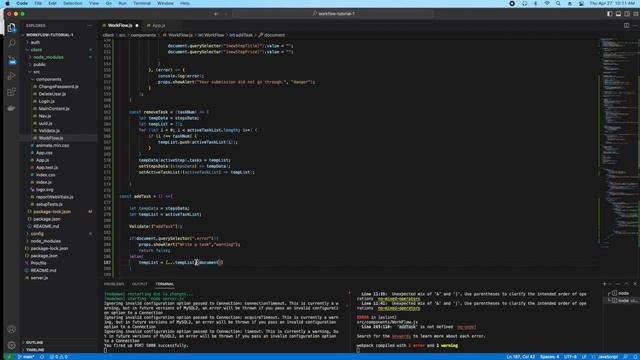Open the PROBLEMS panel tab

114,284
